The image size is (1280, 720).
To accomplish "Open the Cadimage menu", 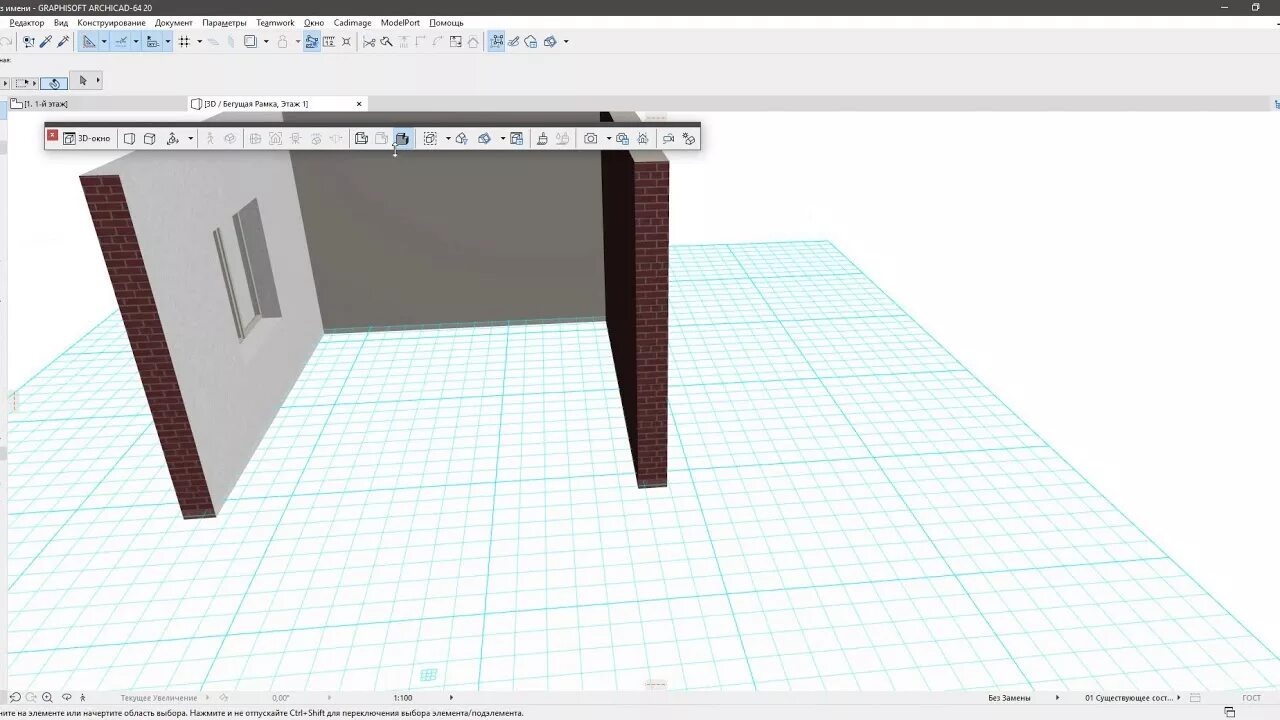I will tap(353, 22).
